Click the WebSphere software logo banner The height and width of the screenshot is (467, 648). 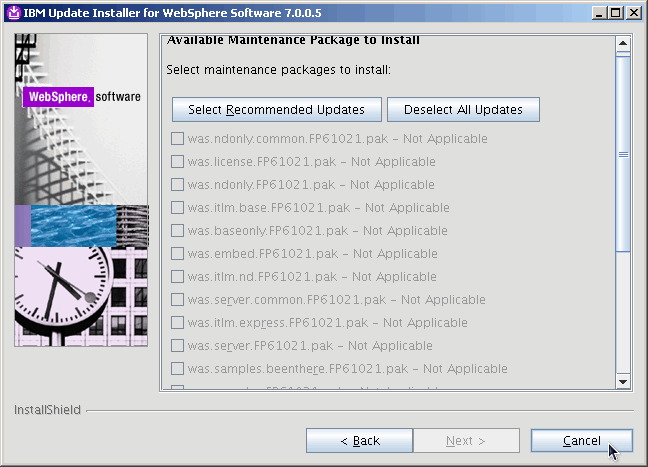tap(81, 97)
